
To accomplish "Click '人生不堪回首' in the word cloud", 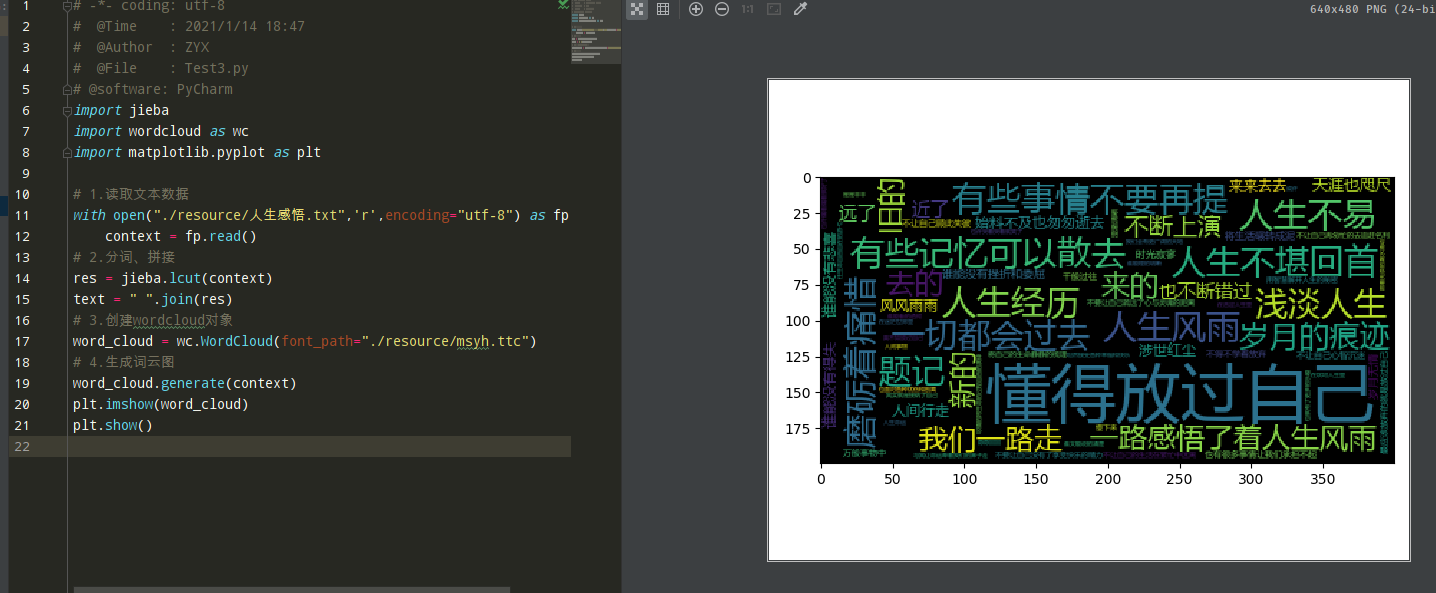I will (x=1275, y=261).
